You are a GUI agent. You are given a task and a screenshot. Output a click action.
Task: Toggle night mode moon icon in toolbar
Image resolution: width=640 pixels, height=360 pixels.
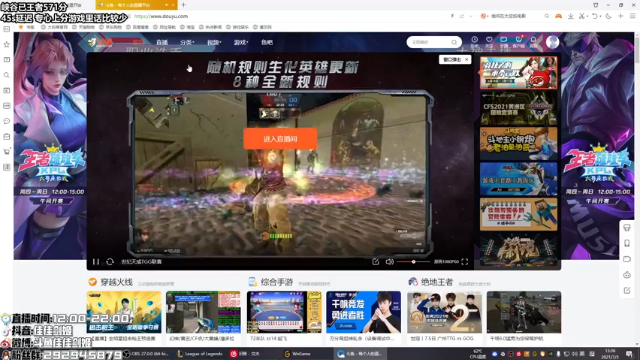pos(608,16)
